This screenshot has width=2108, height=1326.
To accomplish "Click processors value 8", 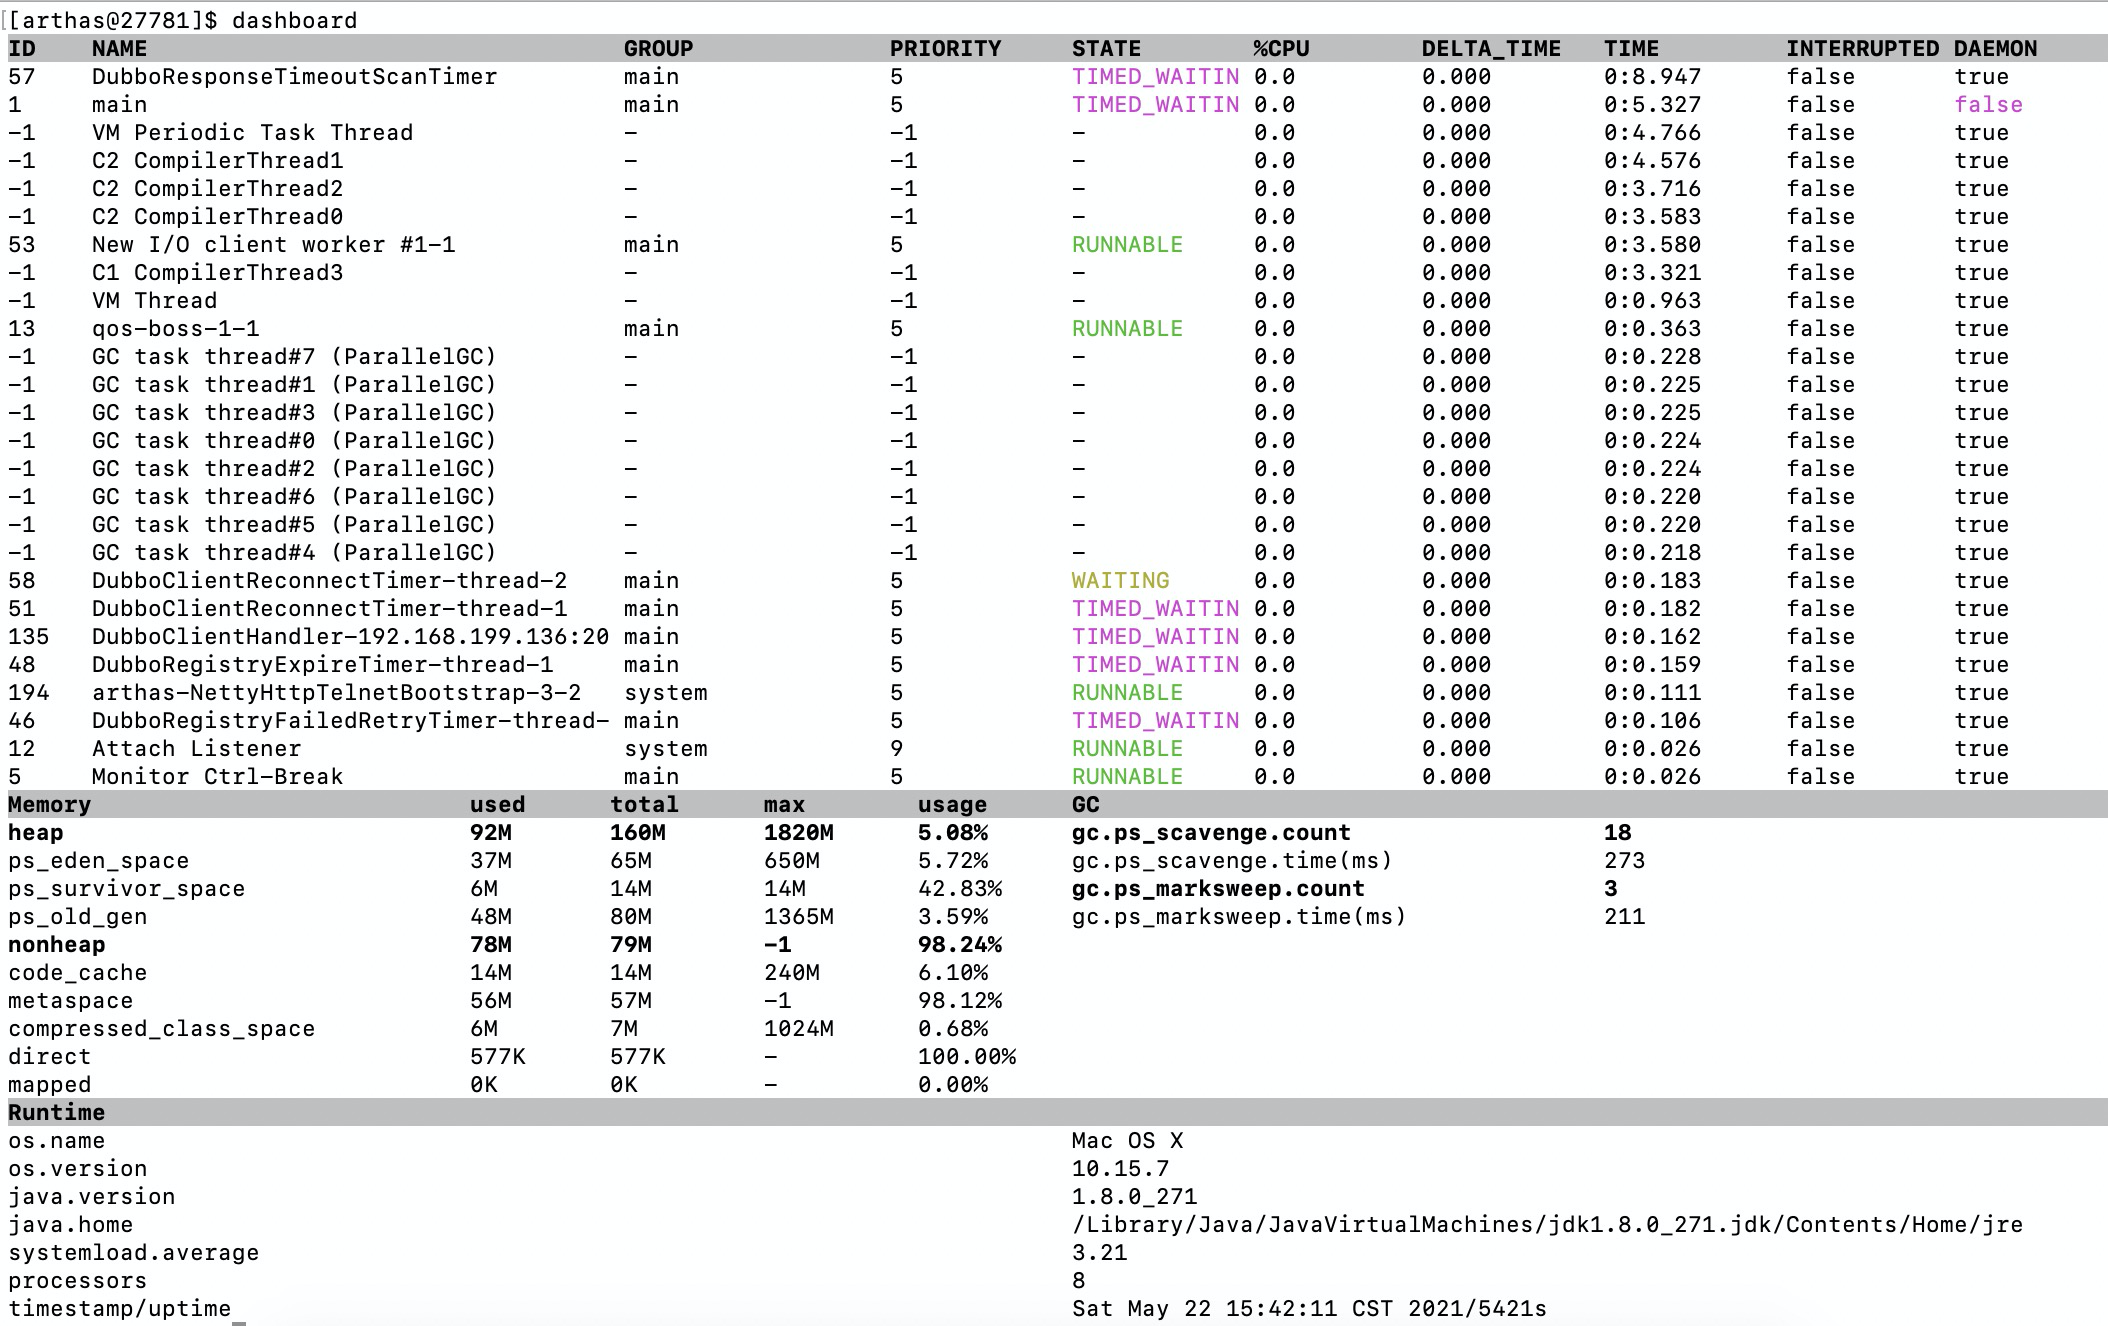I will click(x=1078, y=1280).
